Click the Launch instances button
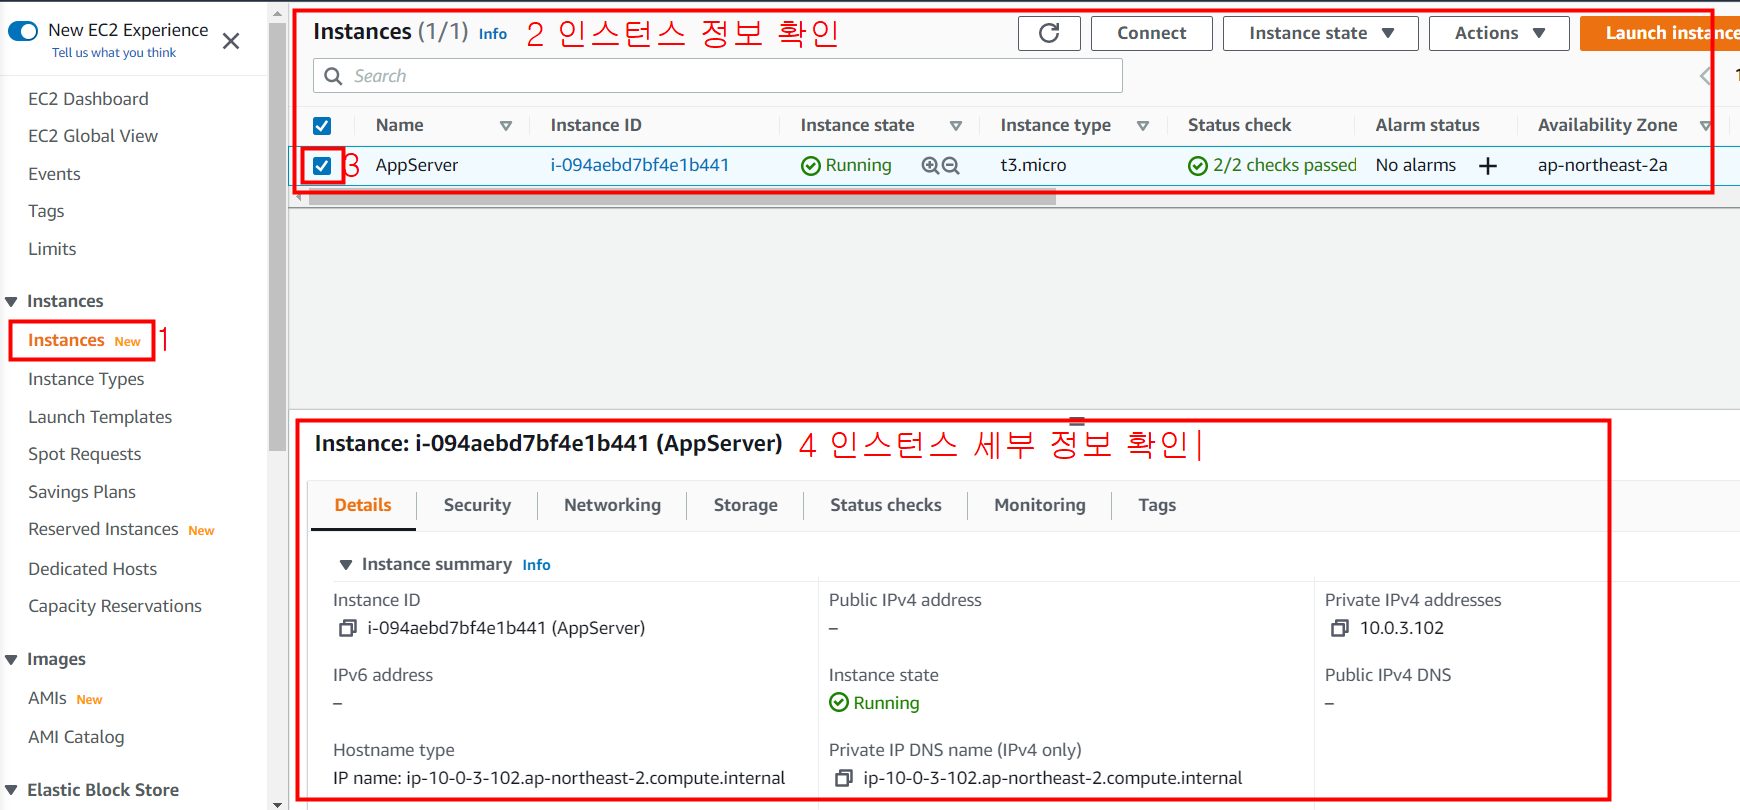 point(1660,33)
